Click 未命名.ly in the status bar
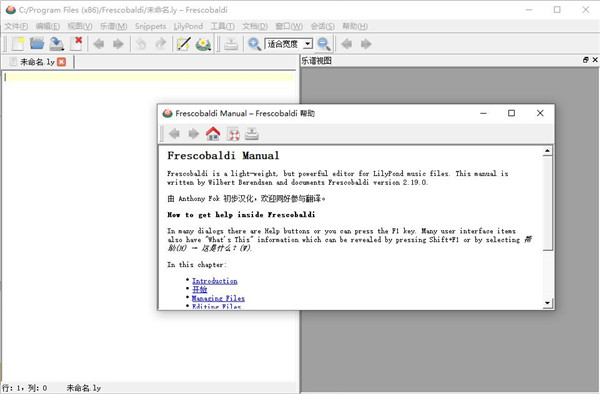 point(83,388)
